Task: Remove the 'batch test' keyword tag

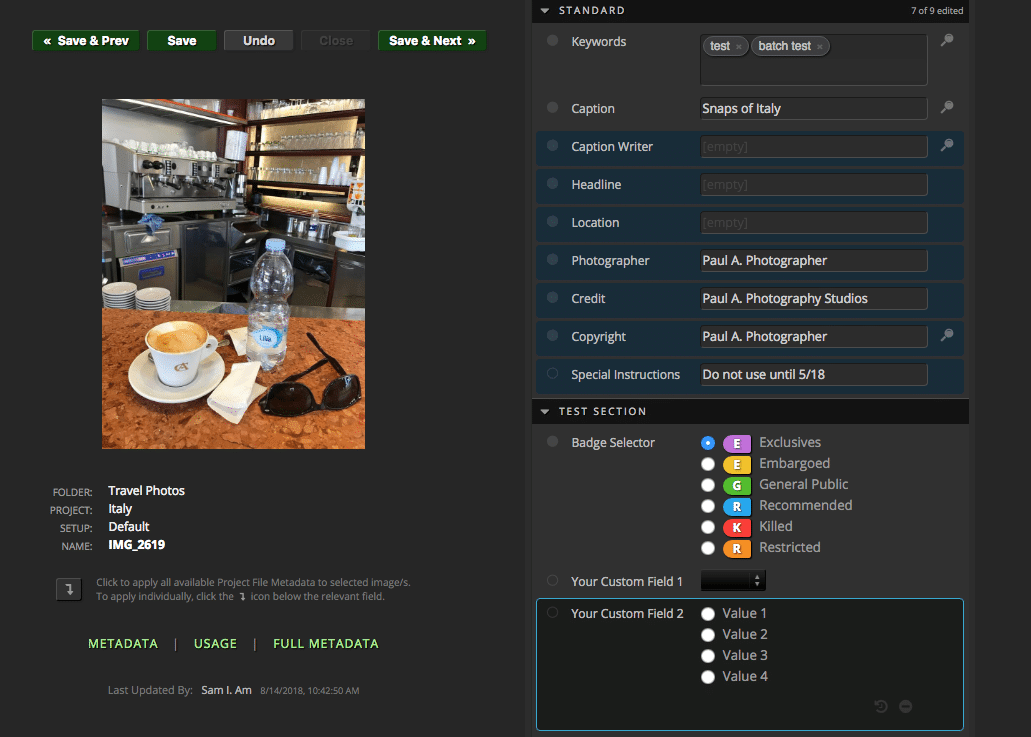Action: [820, 47]
